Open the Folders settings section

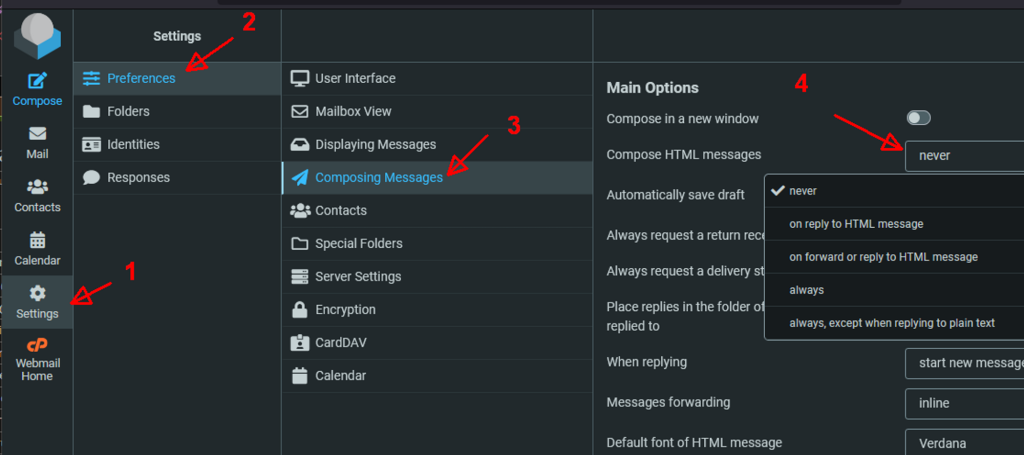pyautogui.click(x=128, y=111)
